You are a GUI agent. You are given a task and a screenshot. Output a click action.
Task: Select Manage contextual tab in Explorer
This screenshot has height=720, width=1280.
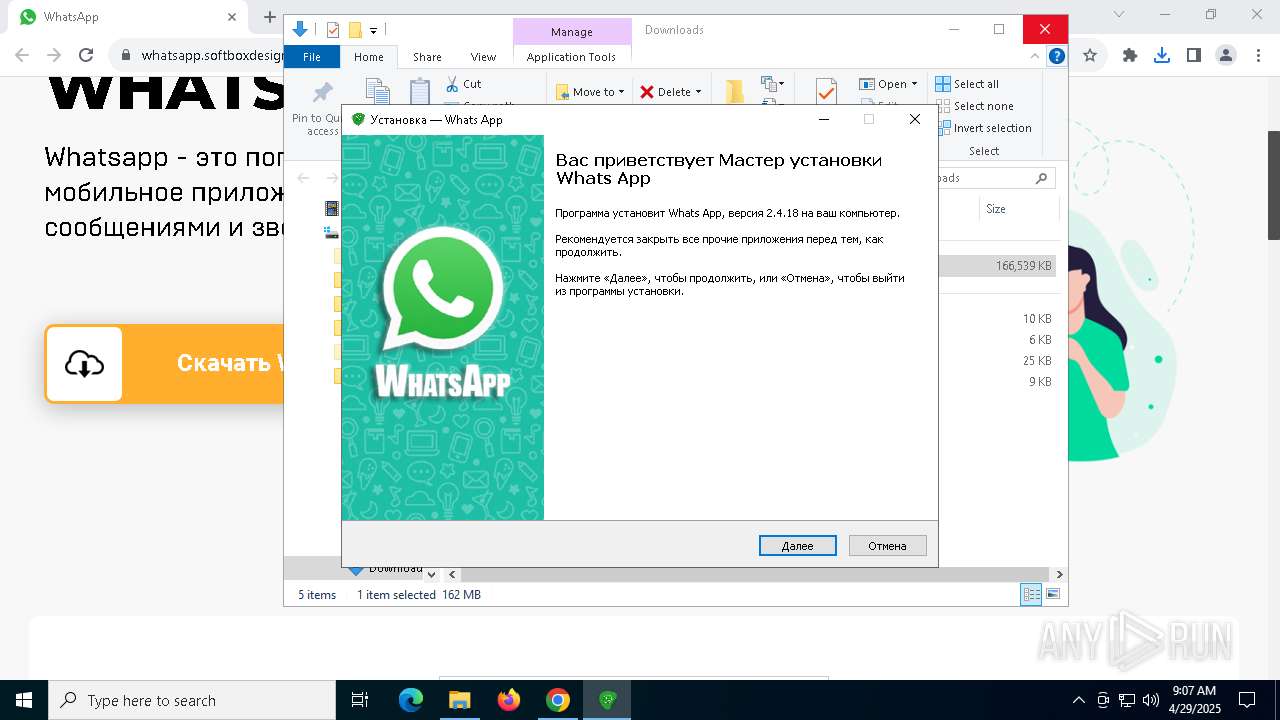[572, 32]
